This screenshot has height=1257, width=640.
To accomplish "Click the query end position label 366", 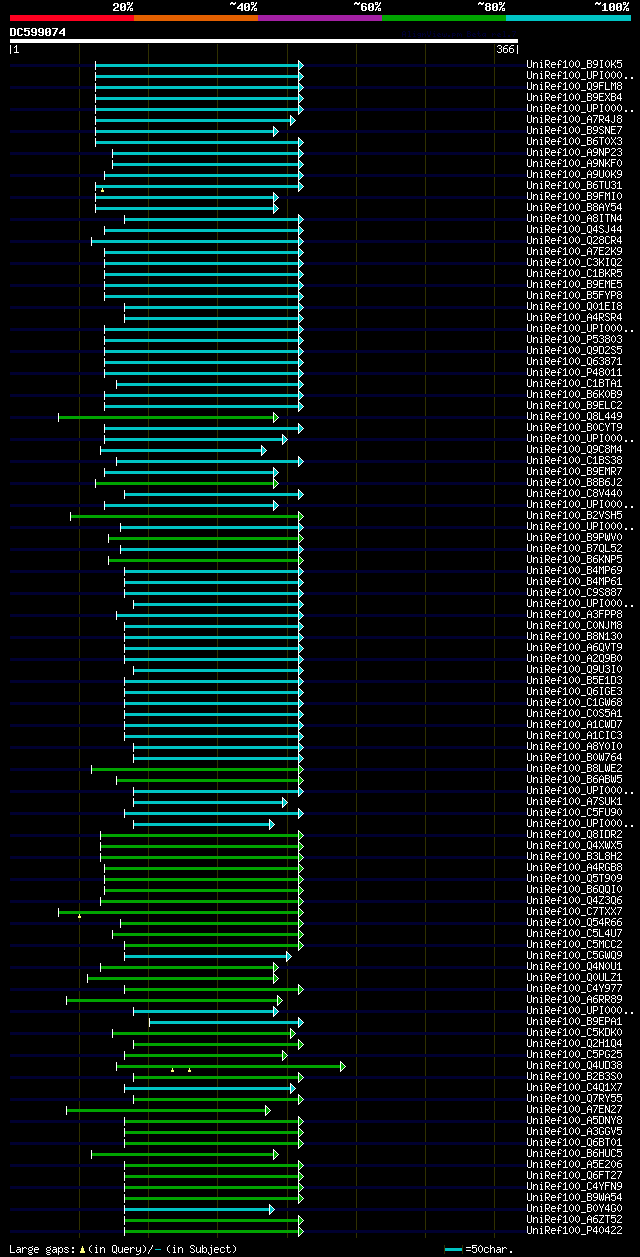I will (505, 49).
